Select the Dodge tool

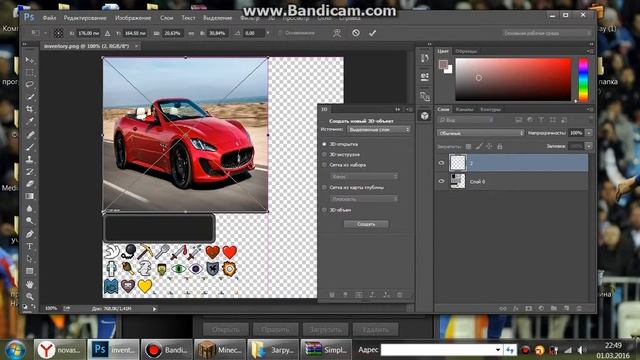[x=29, y=220]
